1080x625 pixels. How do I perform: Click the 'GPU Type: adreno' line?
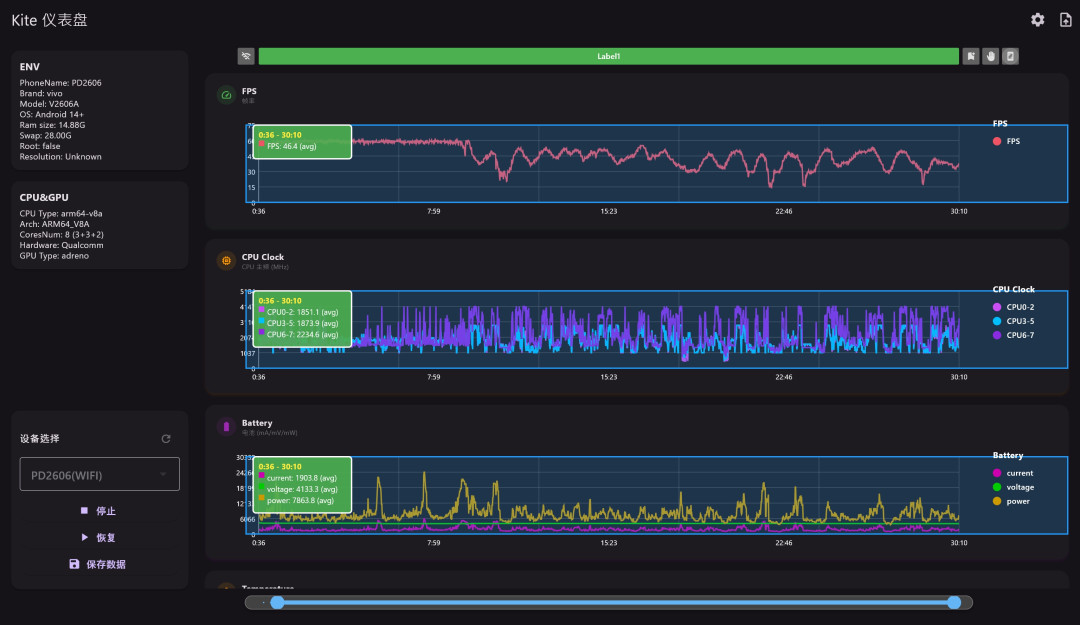54,256
